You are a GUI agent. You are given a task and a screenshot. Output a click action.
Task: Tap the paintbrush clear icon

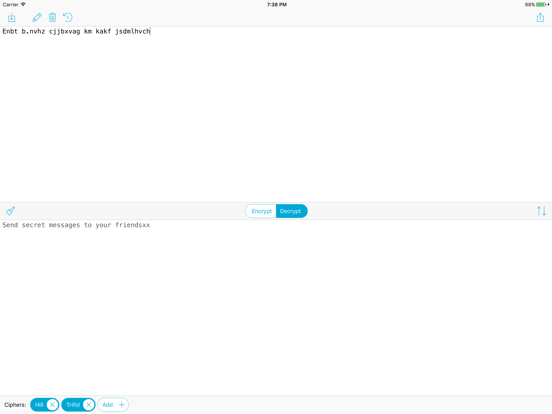point(11,211)
